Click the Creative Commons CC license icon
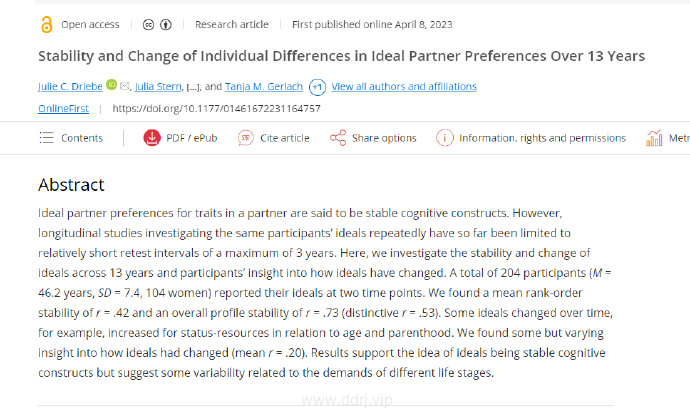Image resolution: width=690 pixels, height=420 pixels. [148, 25]
